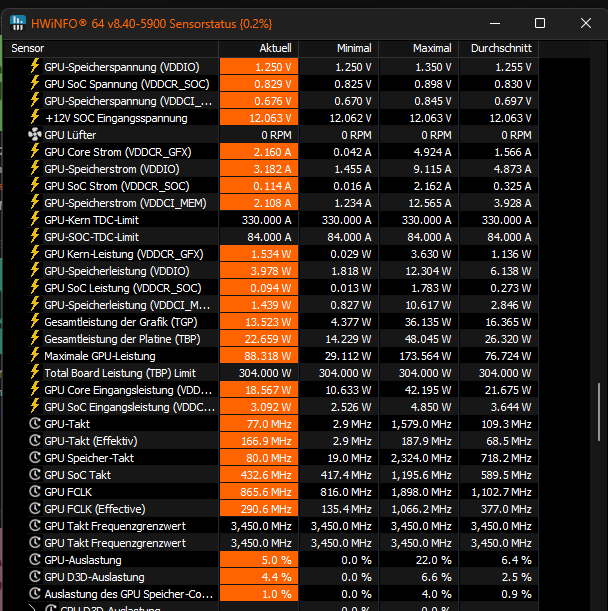The width and height of the screenshot is (608, 611).
Task: Click lightning icon of GPU SoC Strom row
Action: point(35,185)
